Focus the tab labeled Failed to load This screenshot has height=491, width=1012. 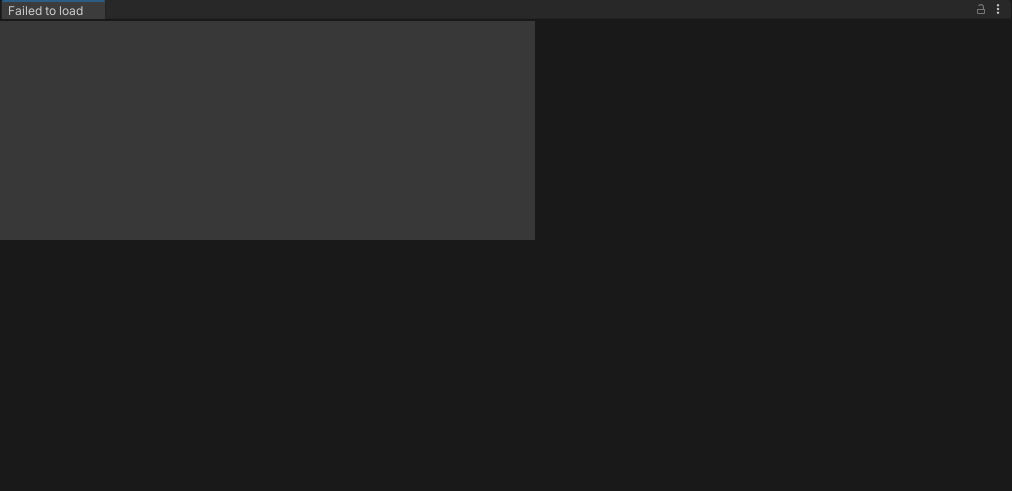53,10
